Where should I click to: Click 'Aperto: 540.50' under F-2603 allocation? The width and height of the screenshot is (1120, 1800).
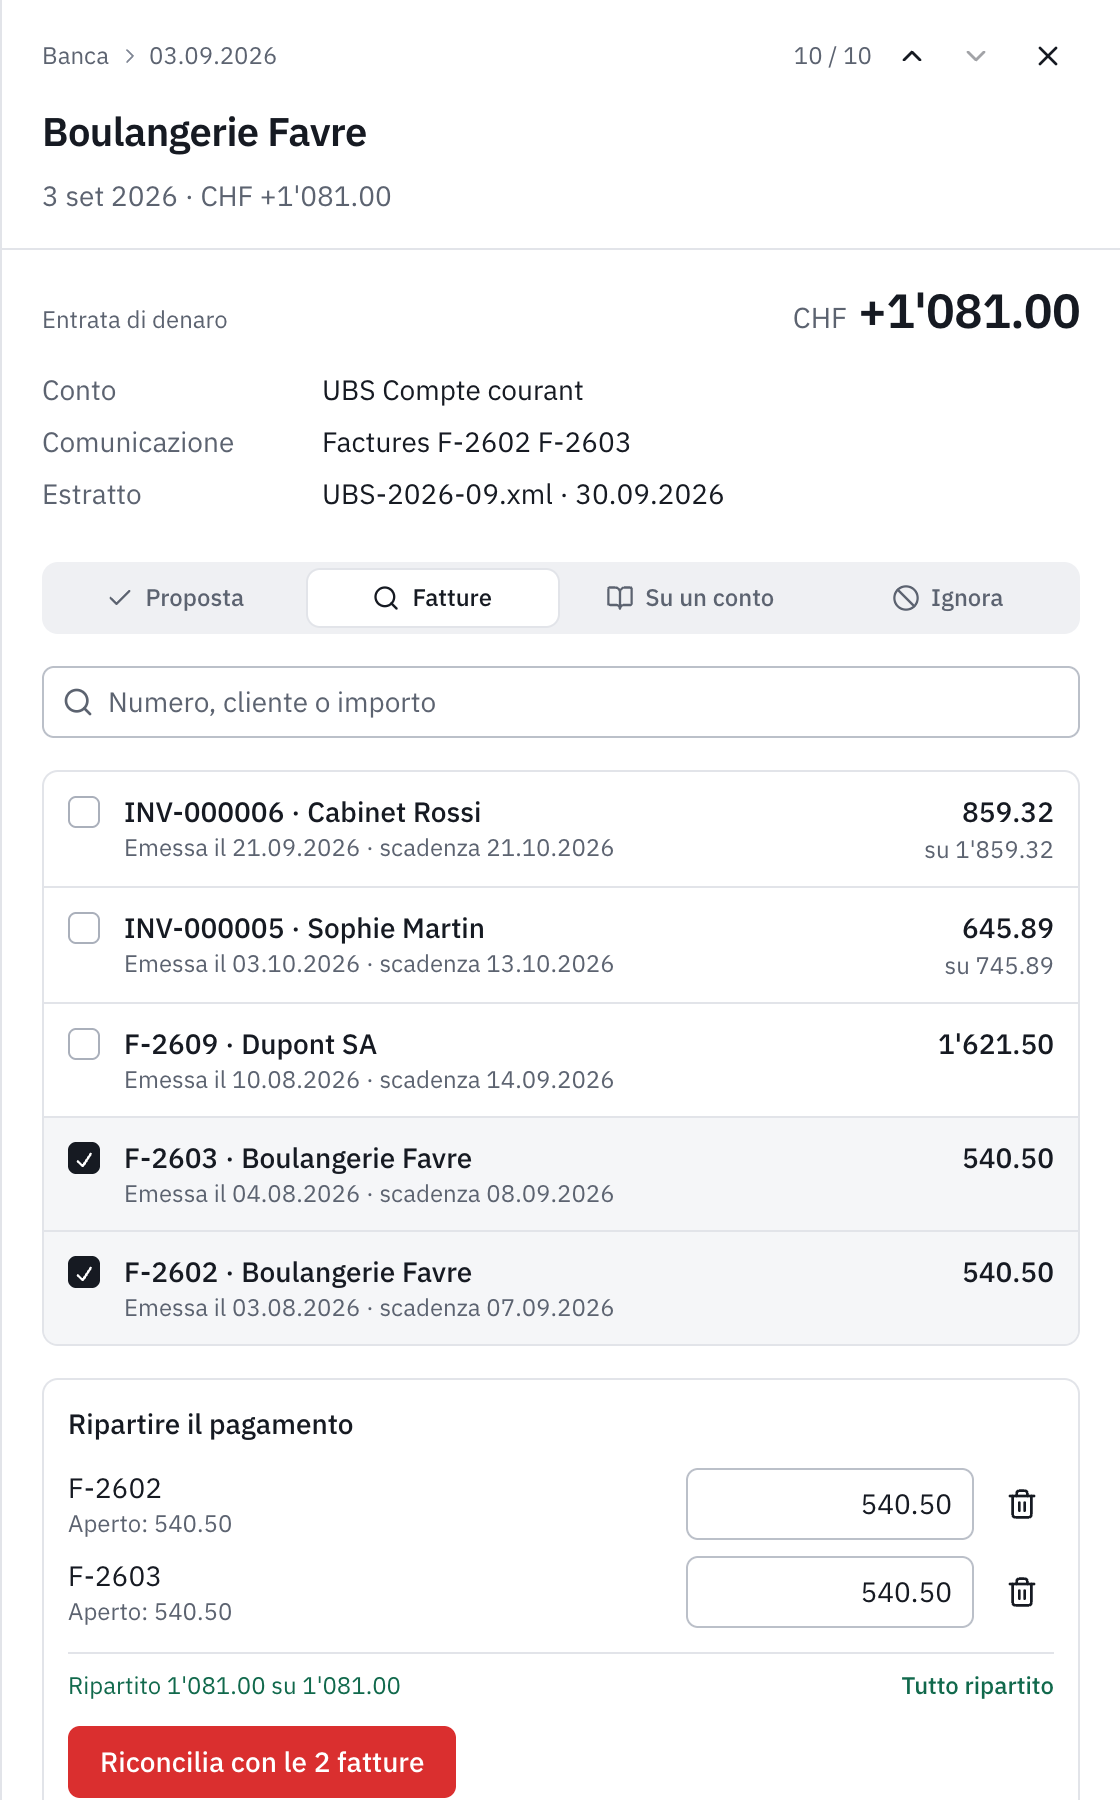click(x=150, y=1612)
